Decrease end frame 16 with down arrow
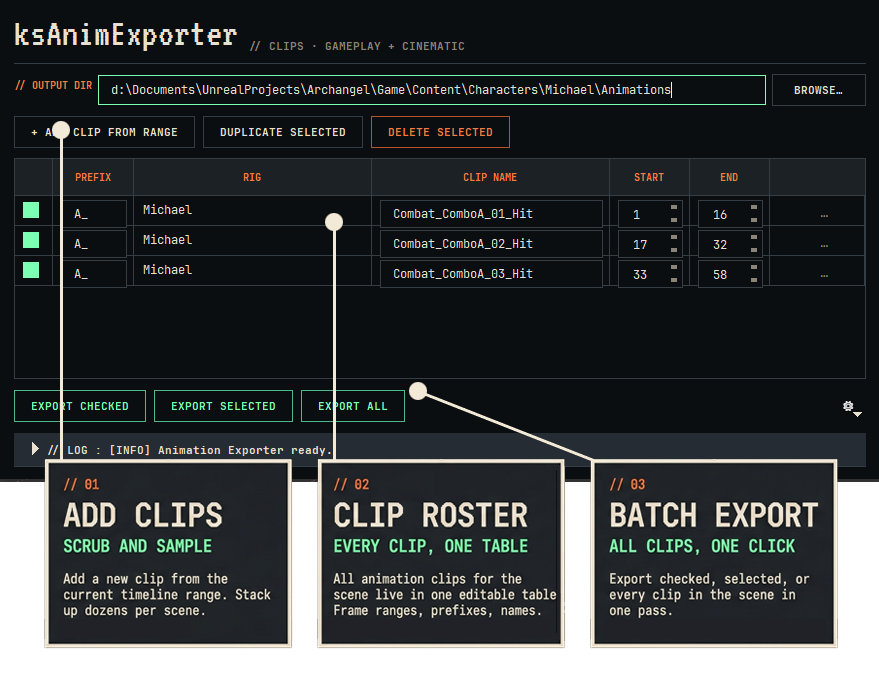The width and height of the screenshot is (879, 698). (754, 220)
